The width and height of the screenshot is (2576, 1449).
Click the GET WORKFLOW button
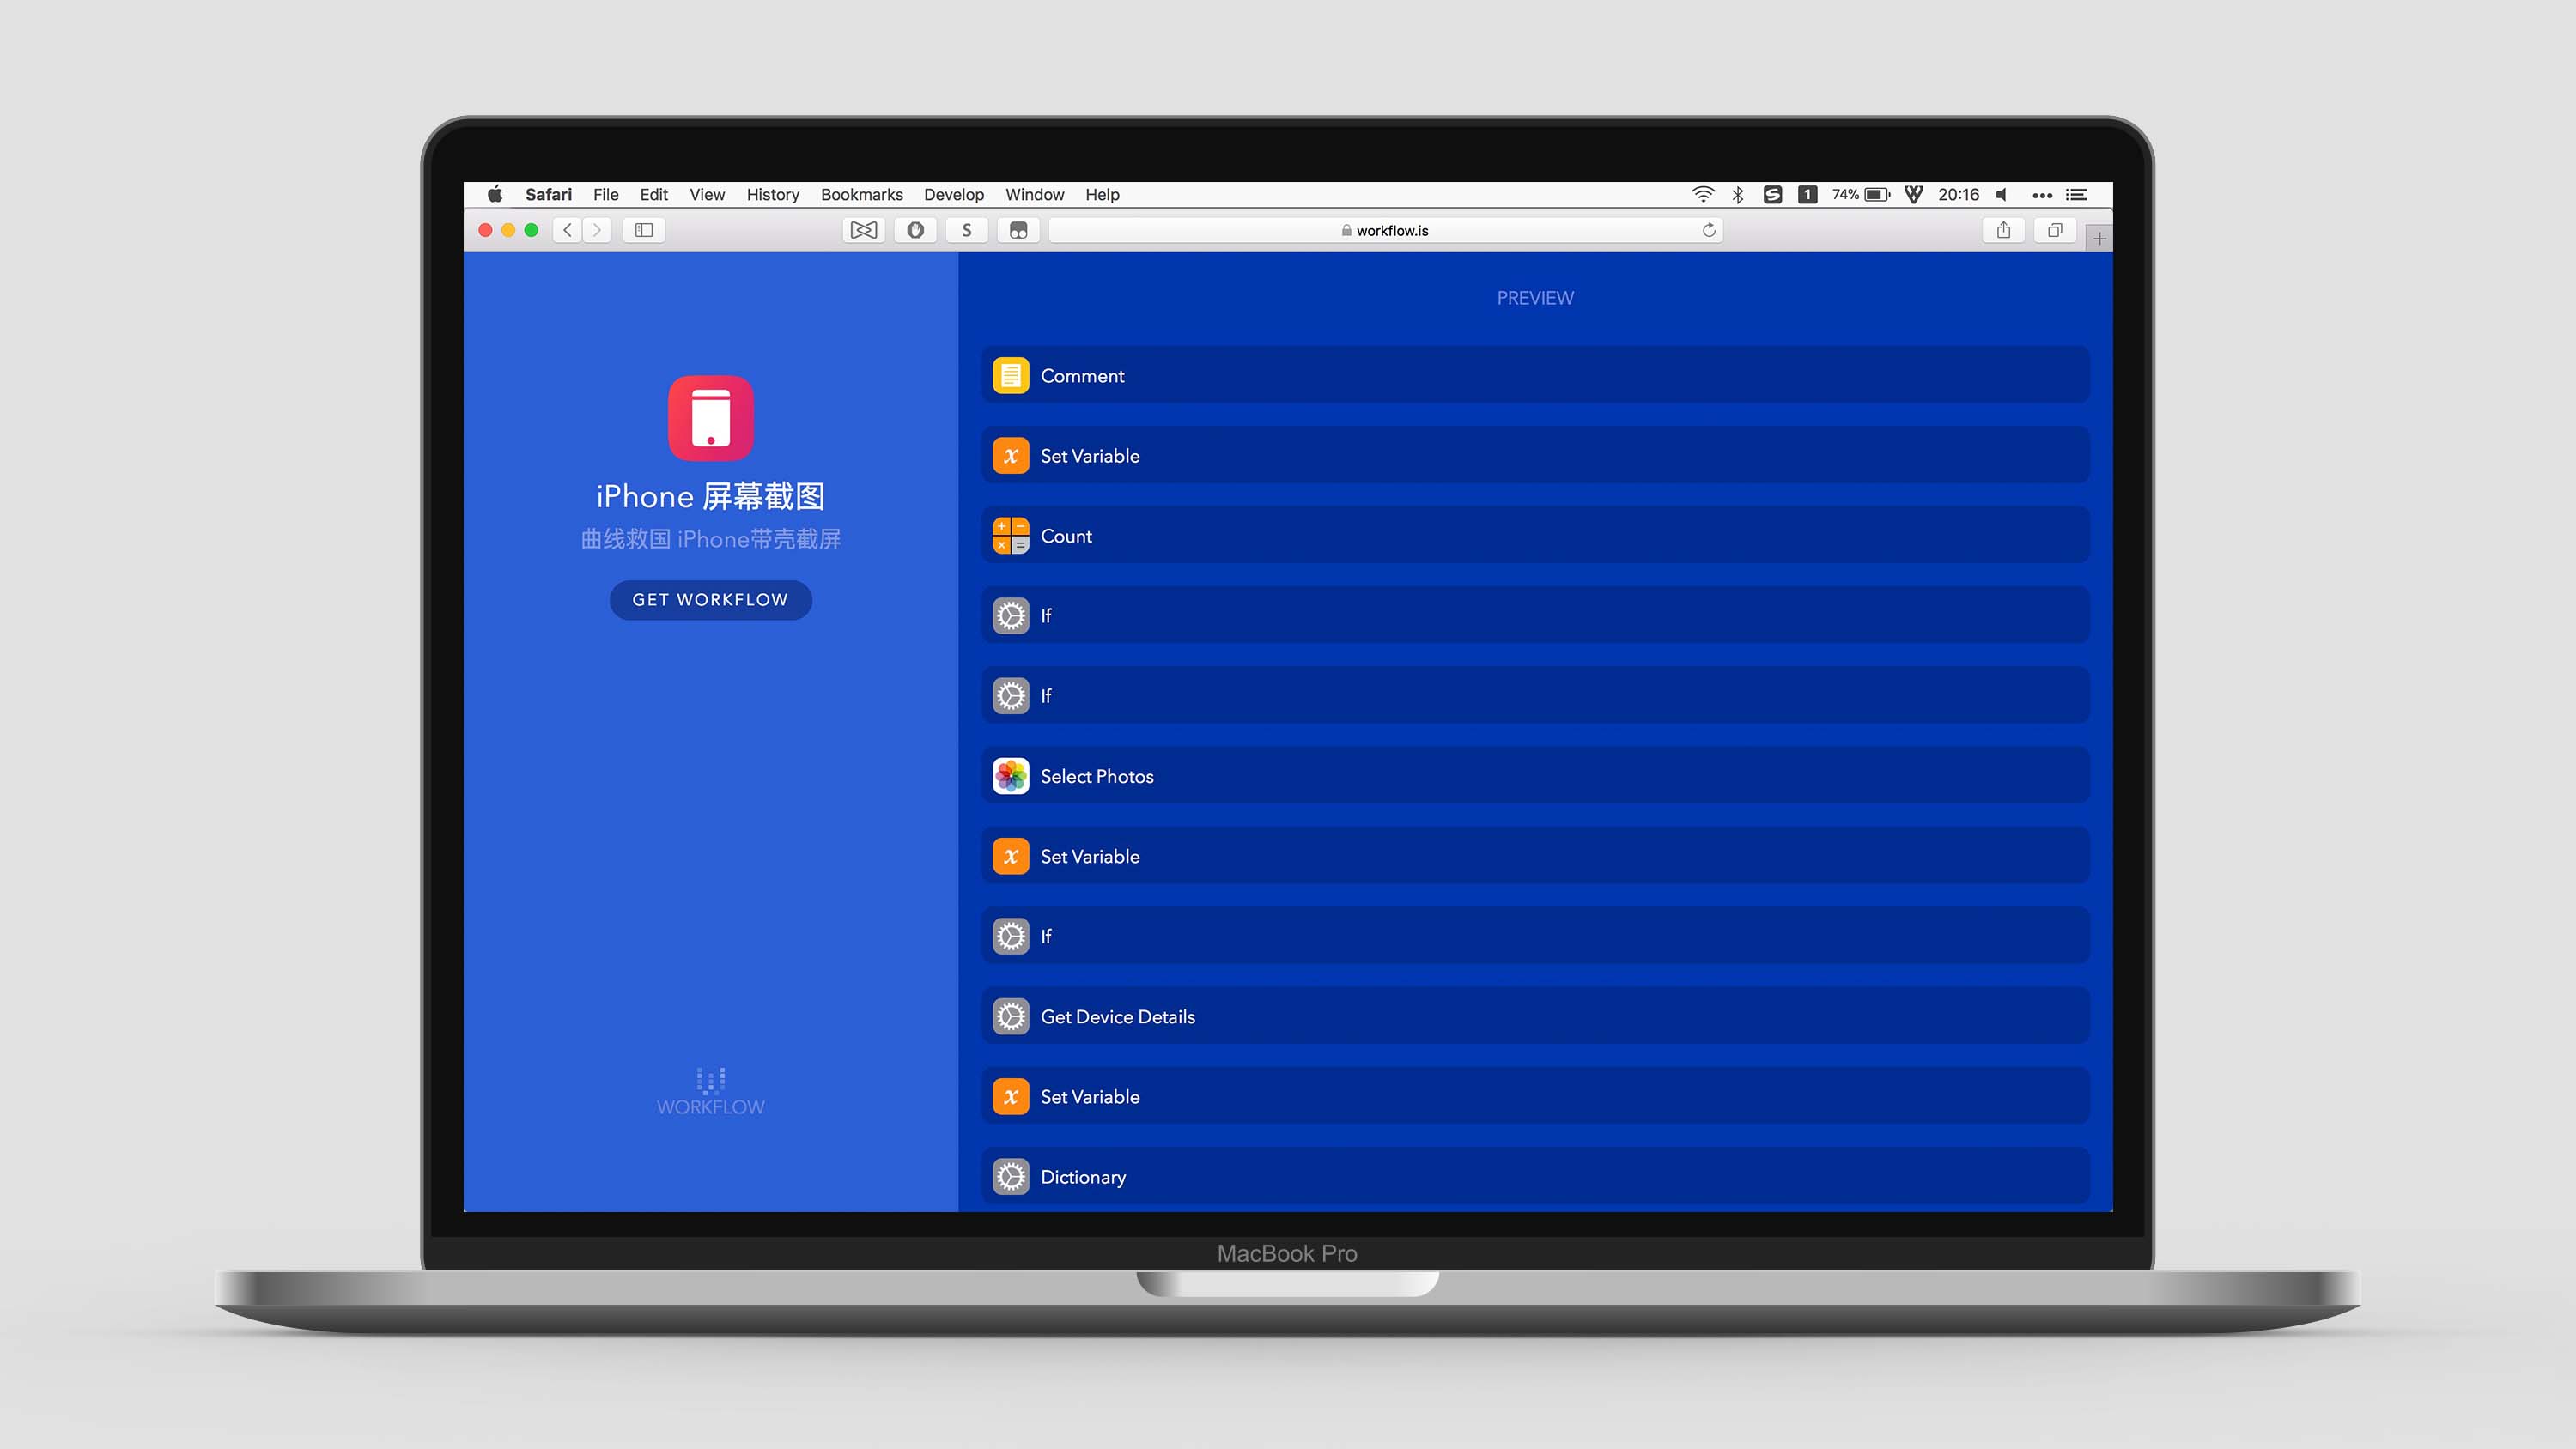pyautogui.click(x=709, y=598)
